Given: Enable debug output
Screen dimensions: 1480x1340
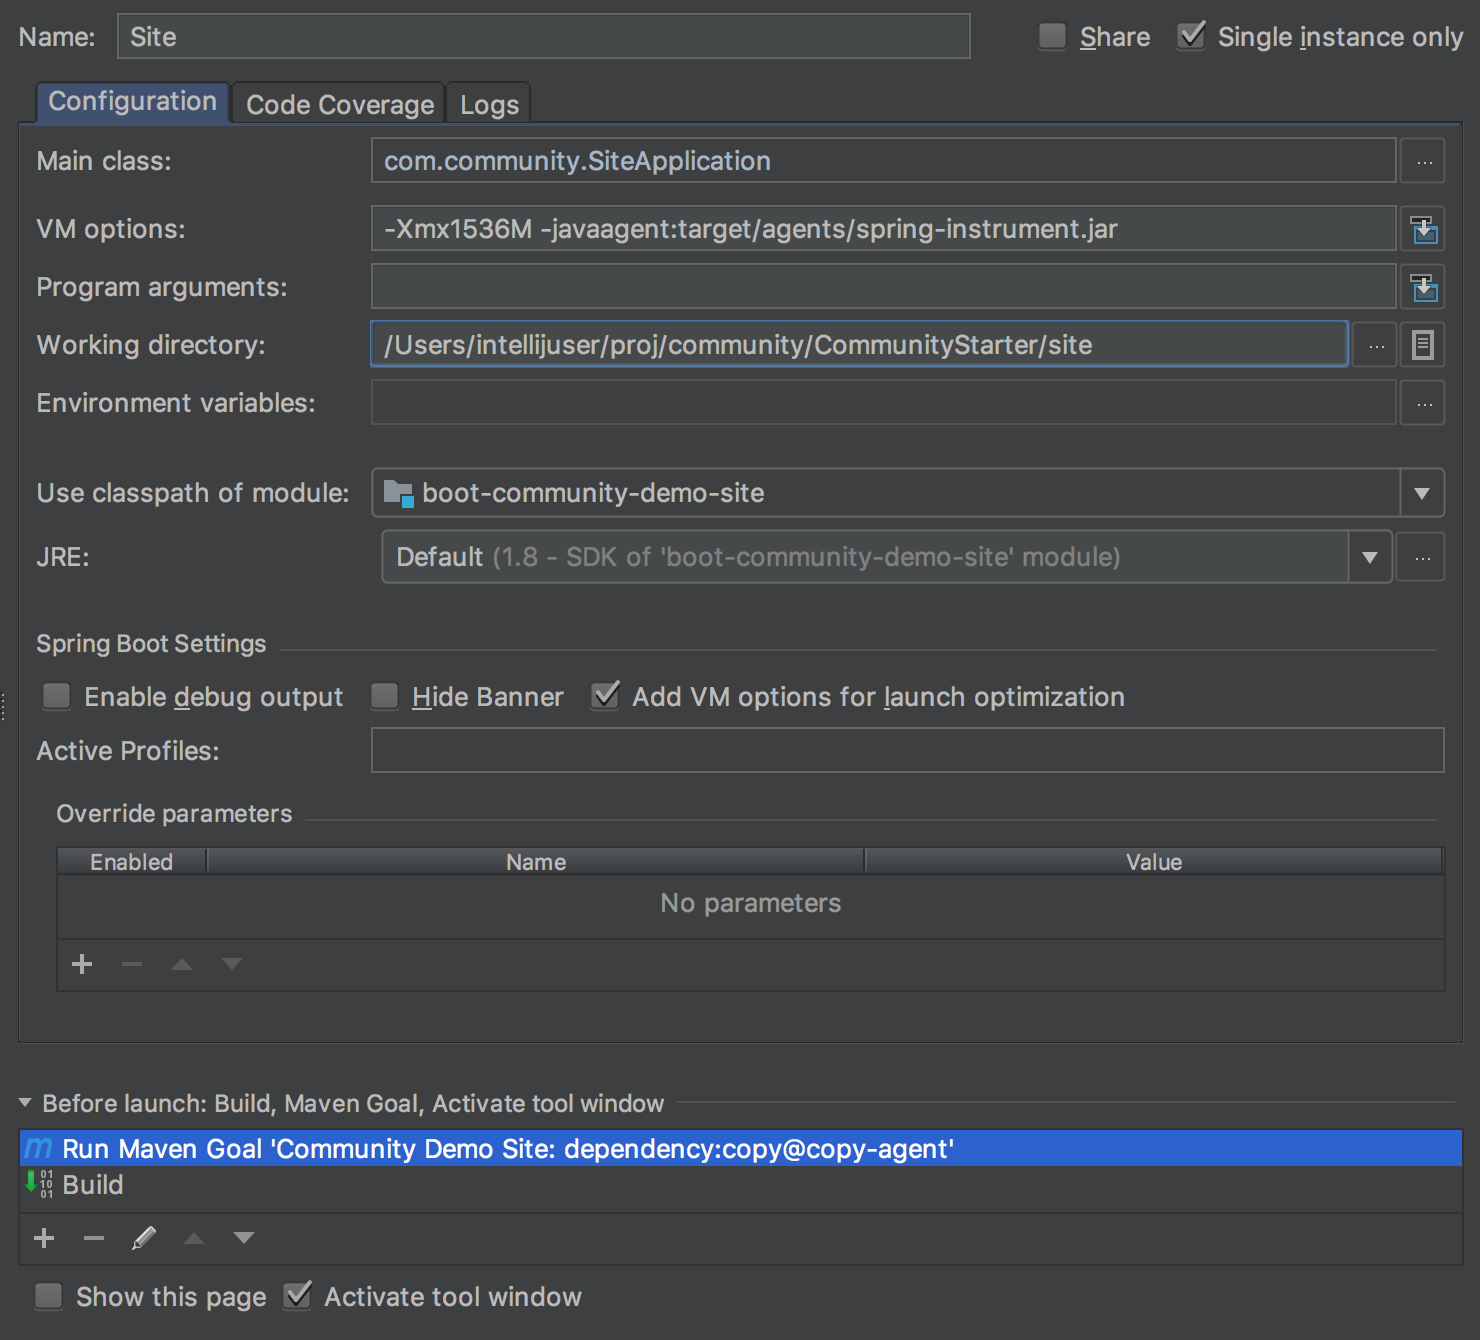Looking at the screenshot, I should pos(56,696).
